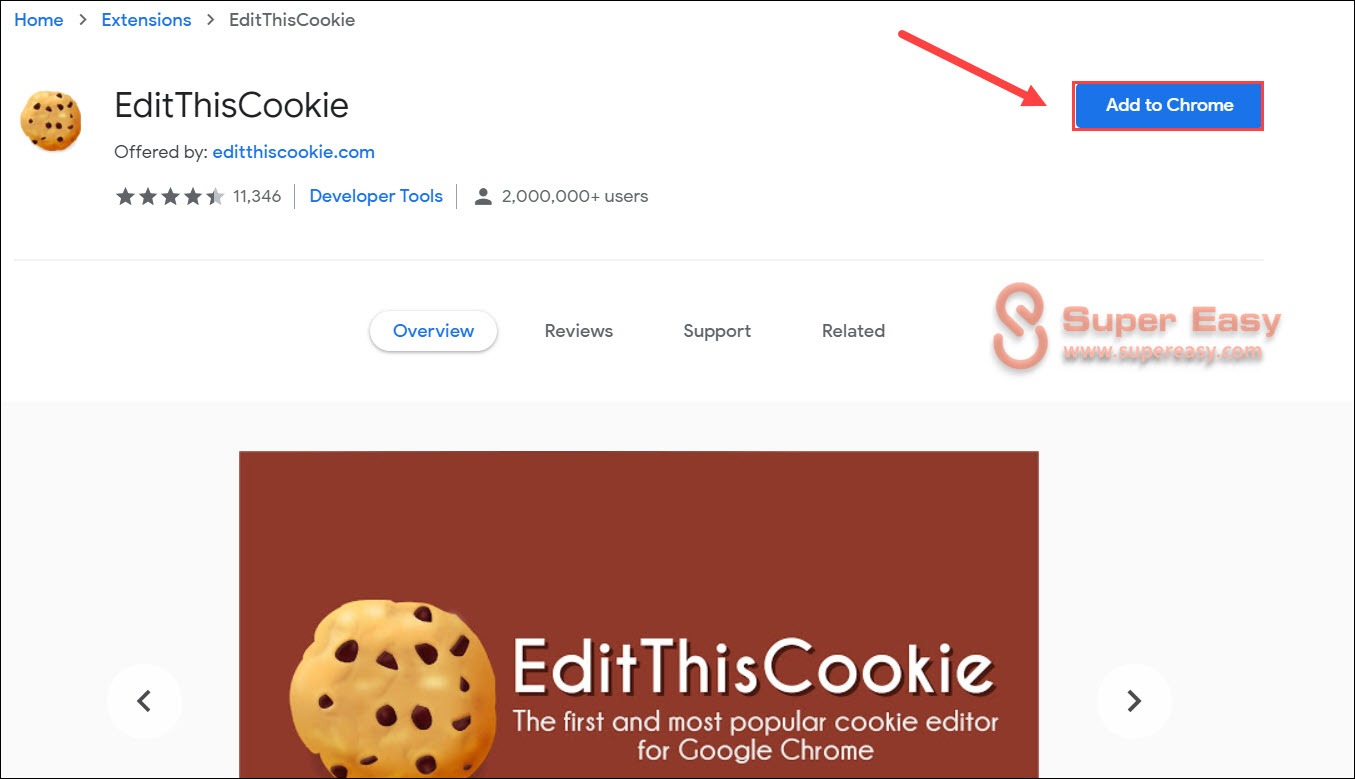Select the Overview tab

click(433, 331)
